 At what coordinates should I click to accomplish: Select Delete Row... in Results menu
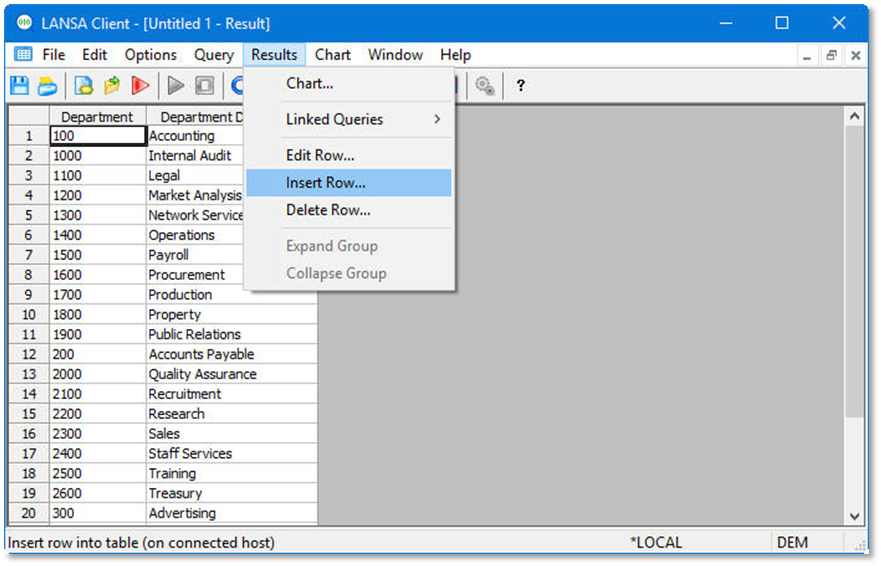point(349,210)
